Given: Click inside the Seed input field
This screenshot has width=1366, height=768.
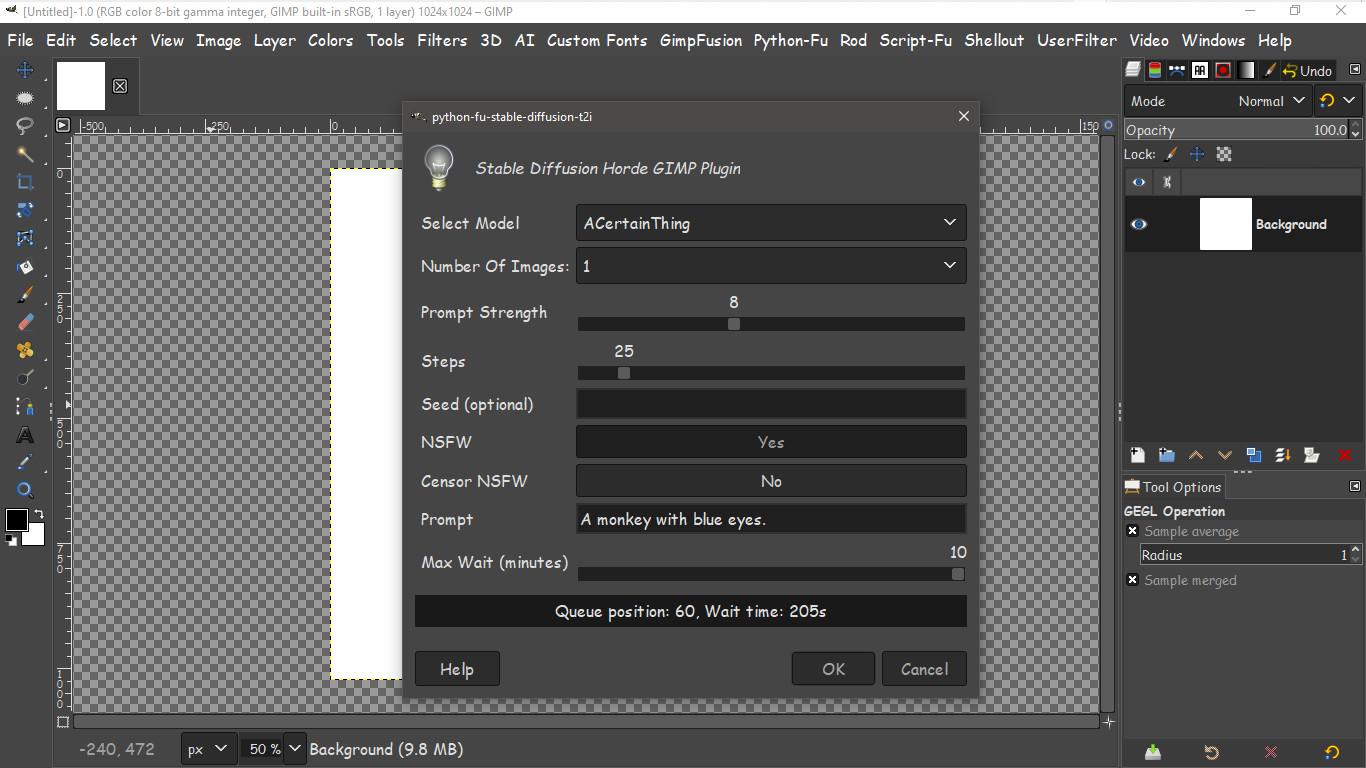Looking at the screenshot, I should click(770, 404).
